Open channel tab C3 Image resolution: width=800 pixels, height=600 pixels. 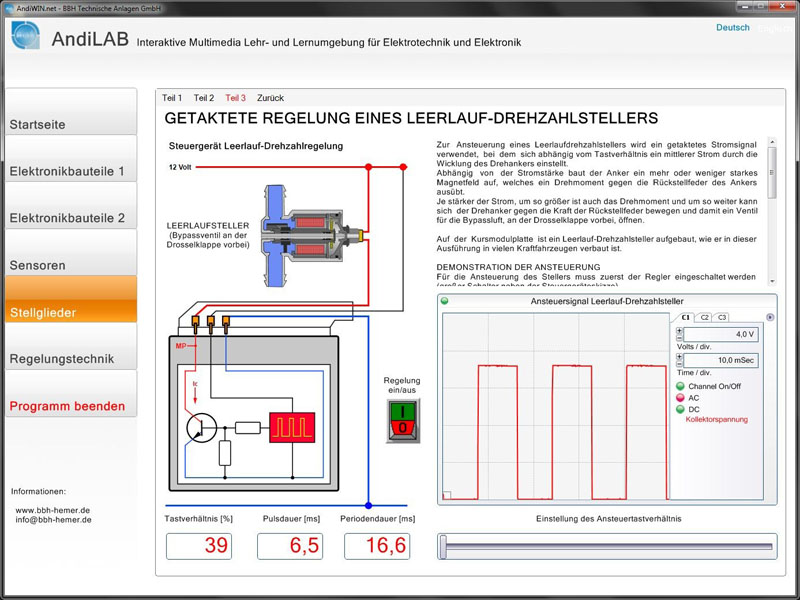coord(722,317)
